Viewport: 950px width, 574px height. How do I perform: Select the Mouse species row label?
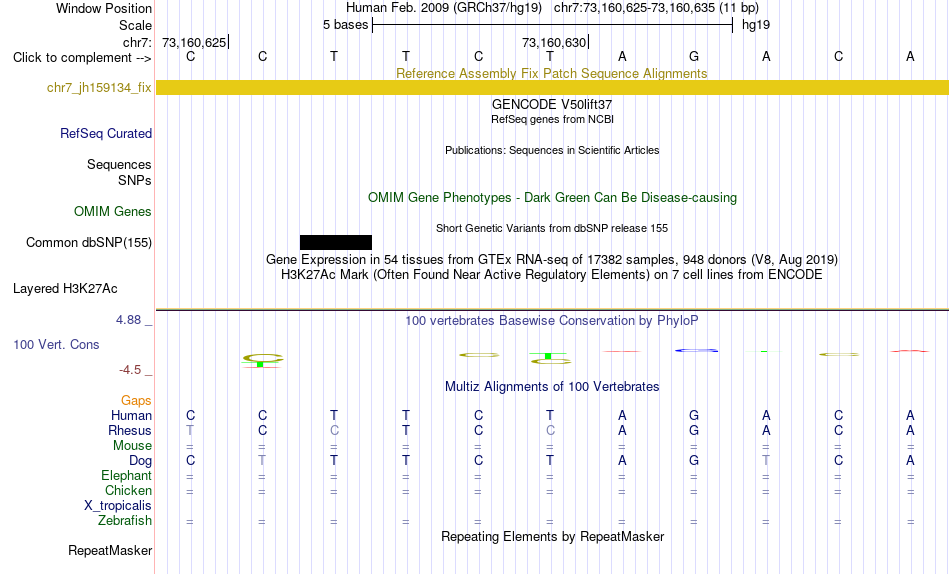tap(132, 446)
